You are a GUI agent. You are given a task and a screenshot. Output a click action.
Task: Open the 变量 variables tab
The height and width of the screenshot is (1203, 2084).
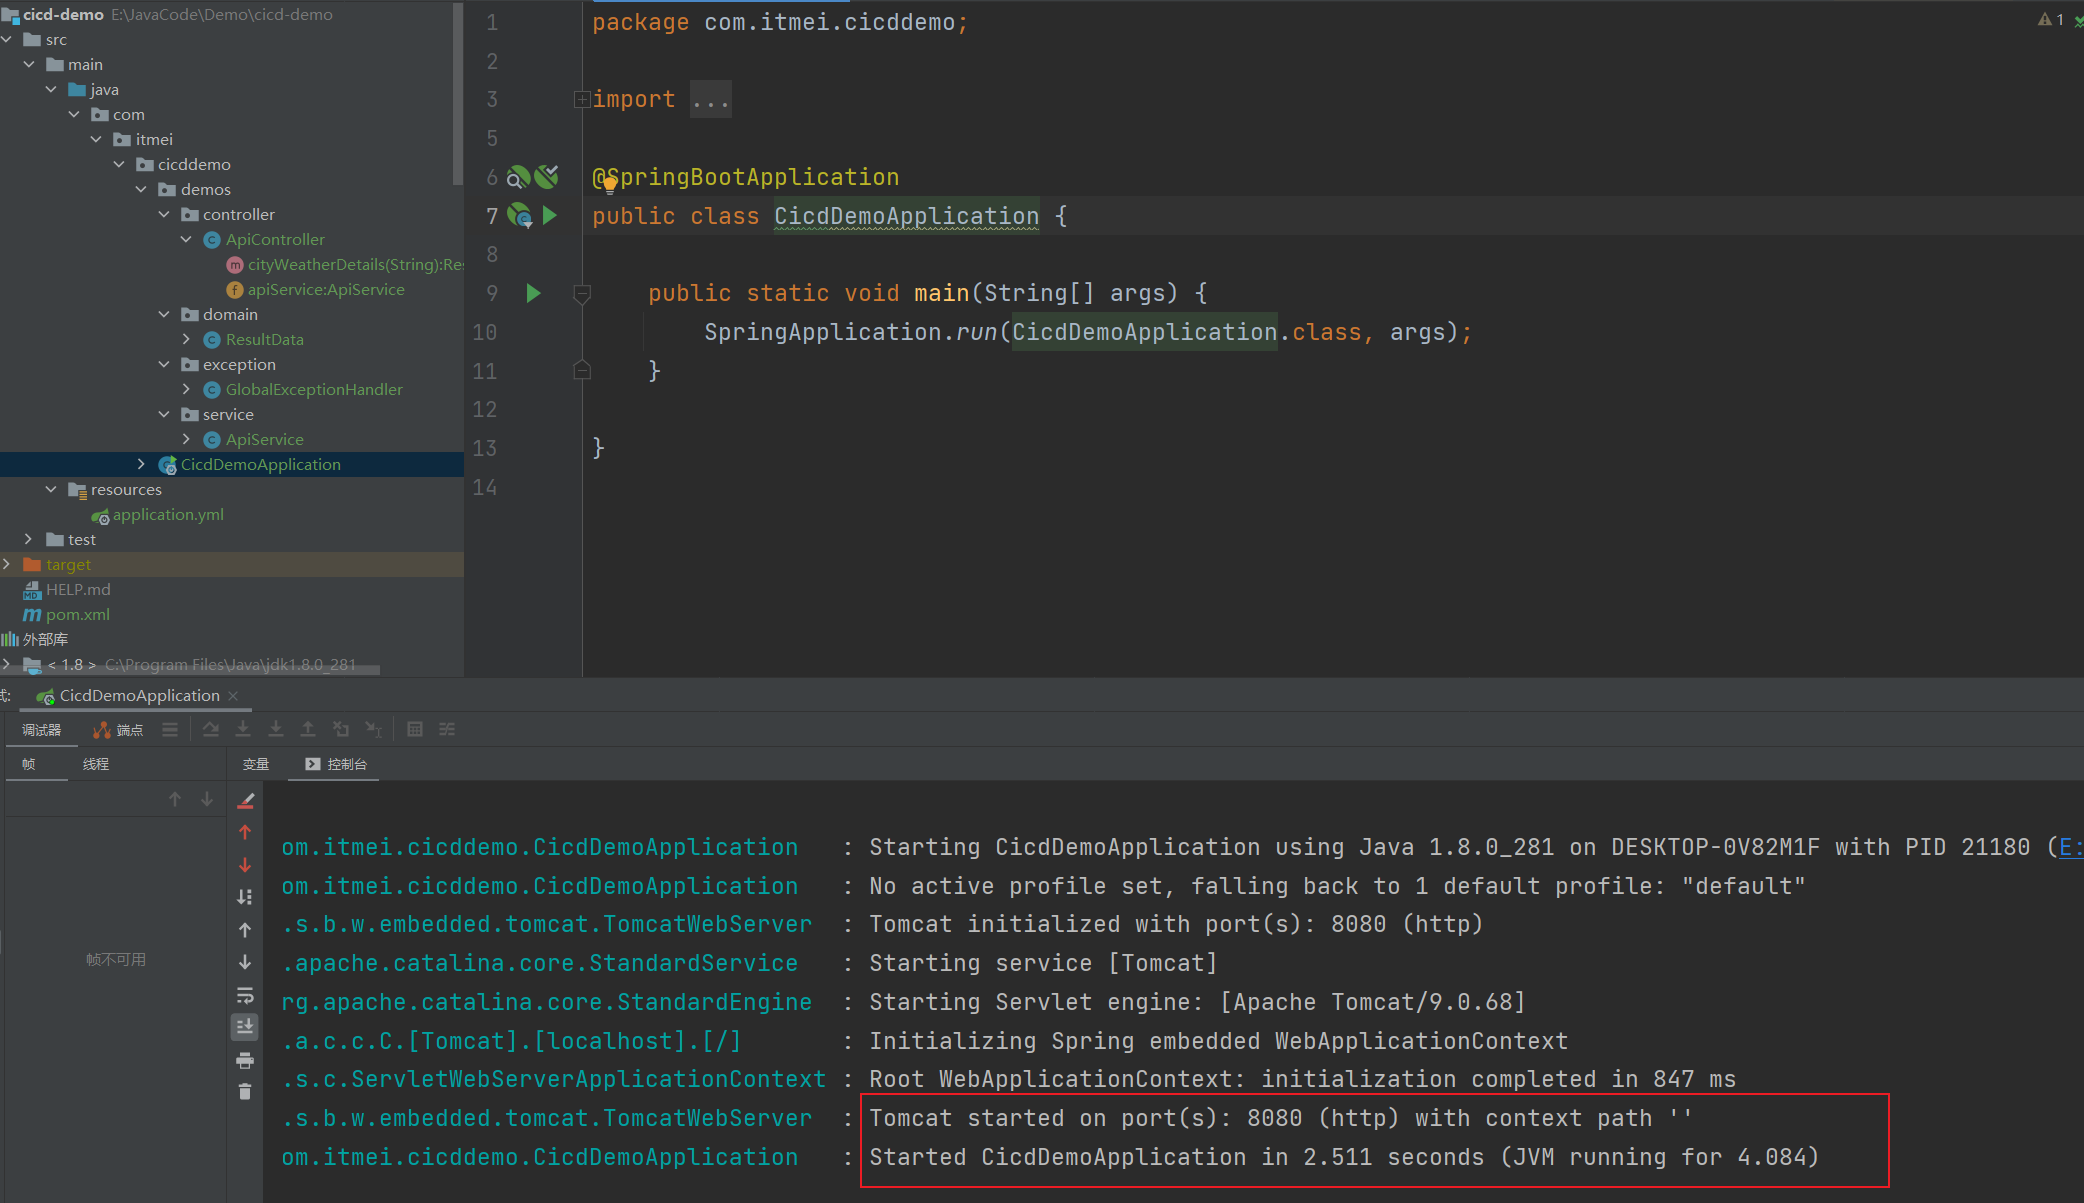click(x=256, y=764)
